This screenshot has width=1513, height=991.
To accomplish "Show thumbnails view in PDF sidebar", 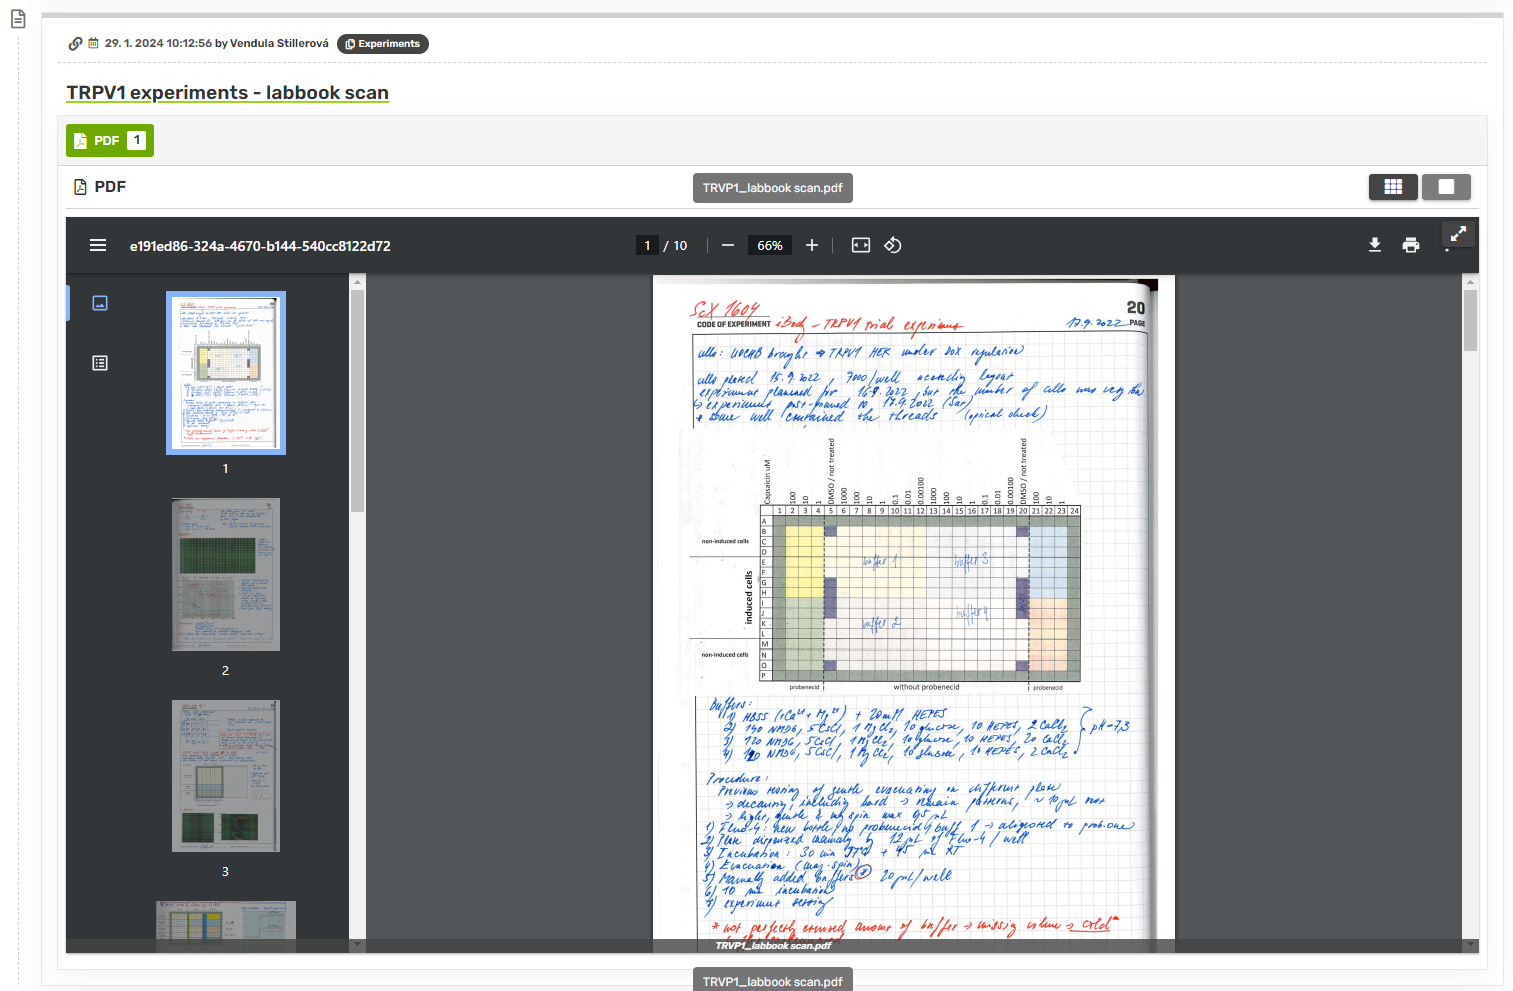I will [x=100, y=303].
